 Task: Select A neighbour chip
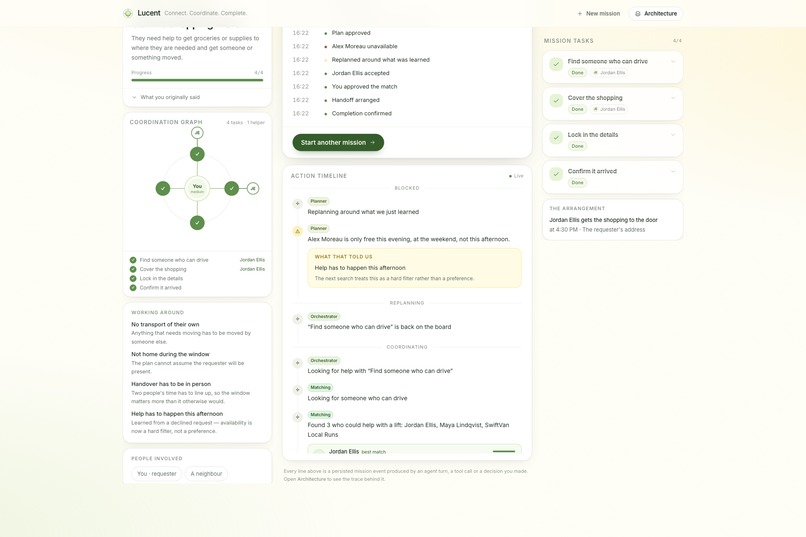click(206, 474)
